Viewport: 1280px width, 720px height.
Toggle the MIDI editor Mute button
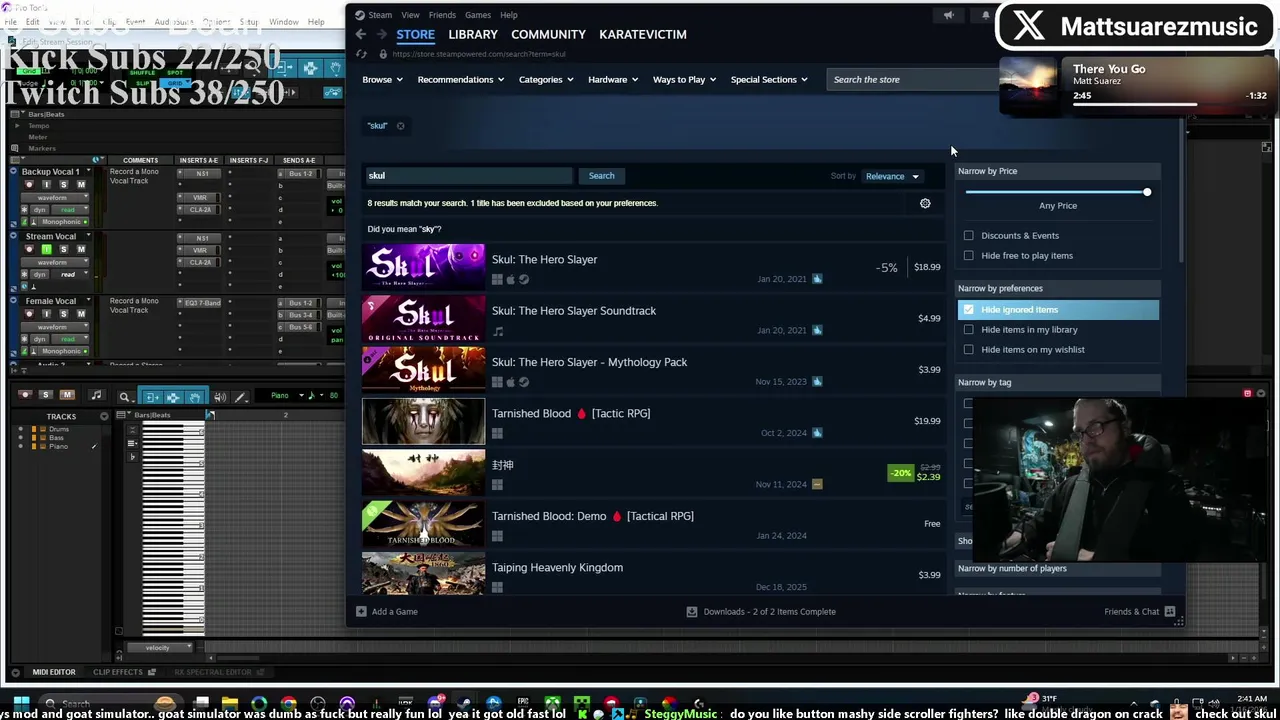point(66,395)
